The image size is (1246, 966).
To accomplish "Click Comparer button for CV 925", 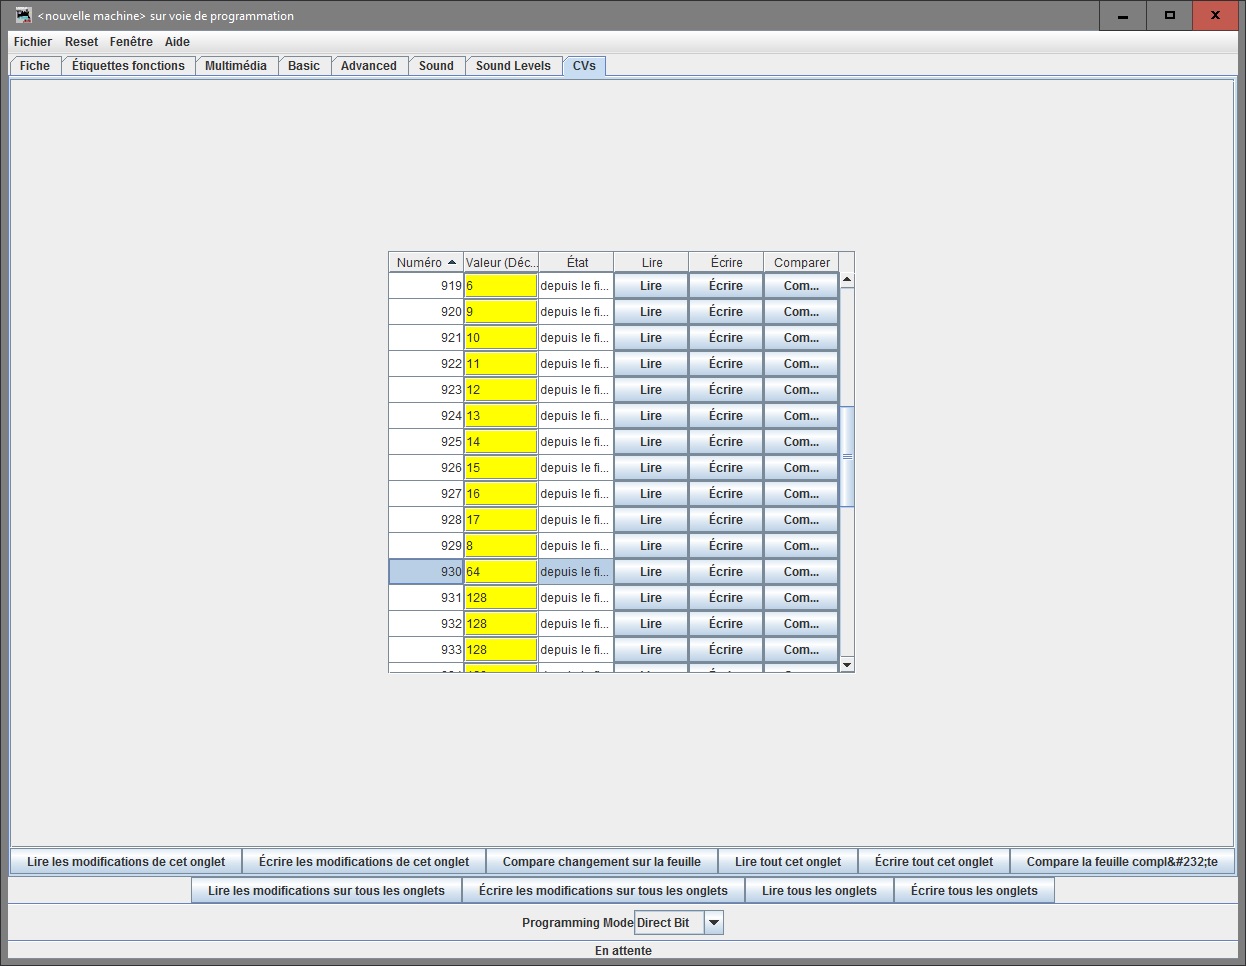I will pos(801,442).
